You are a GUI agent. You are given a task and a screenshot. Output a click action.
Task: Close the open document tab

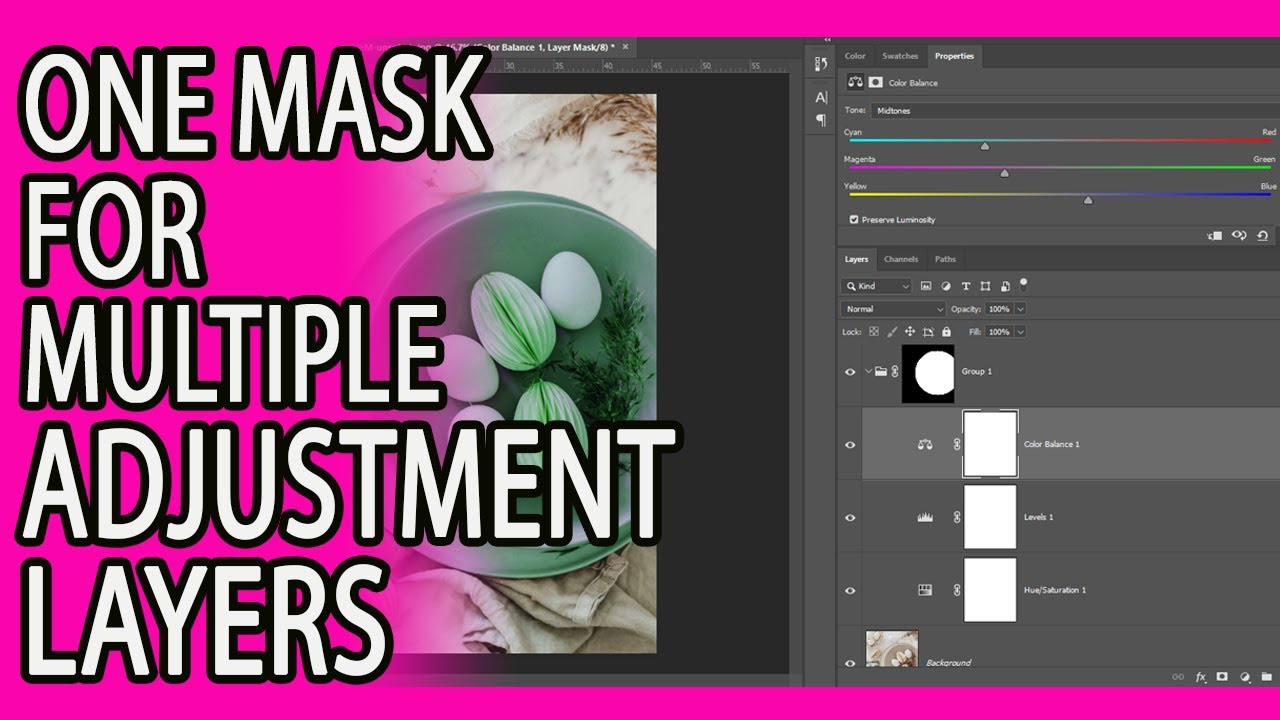click(626, 47)
